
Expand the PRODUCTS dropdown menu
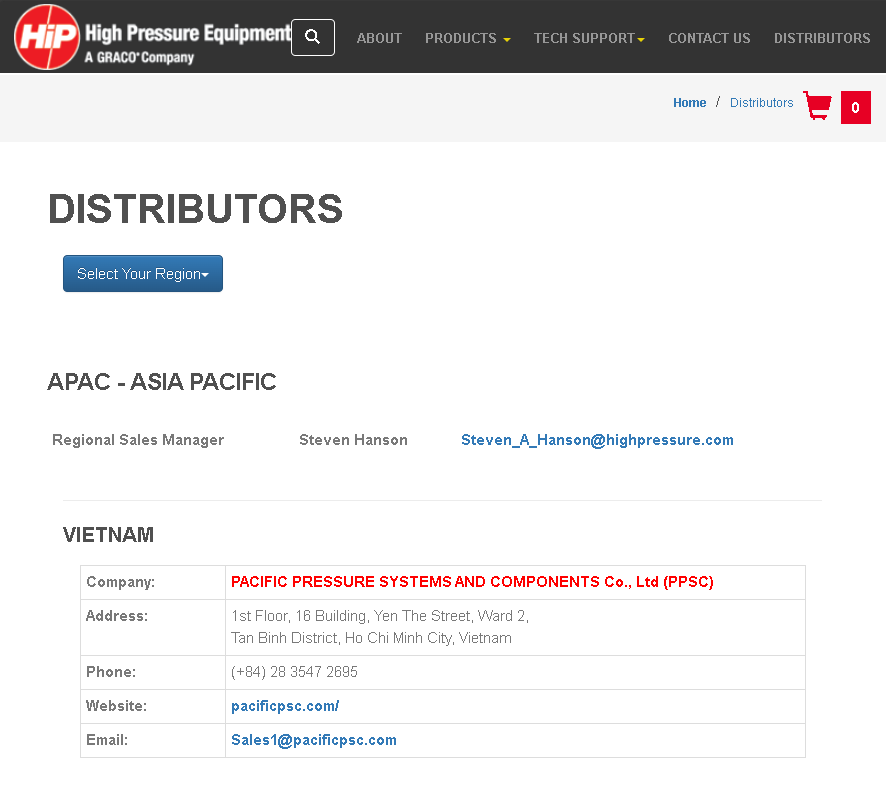467,38
